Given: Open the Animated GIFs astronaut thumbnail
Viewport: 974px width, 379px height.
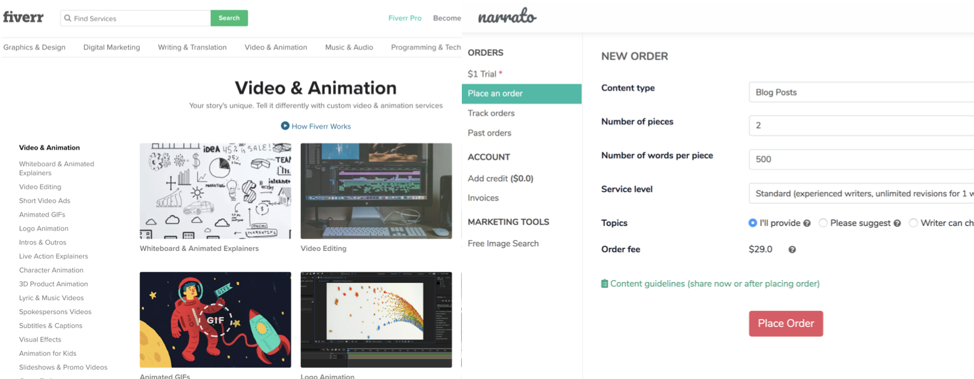Looking at the screenshot, I should tap(215, 320).
